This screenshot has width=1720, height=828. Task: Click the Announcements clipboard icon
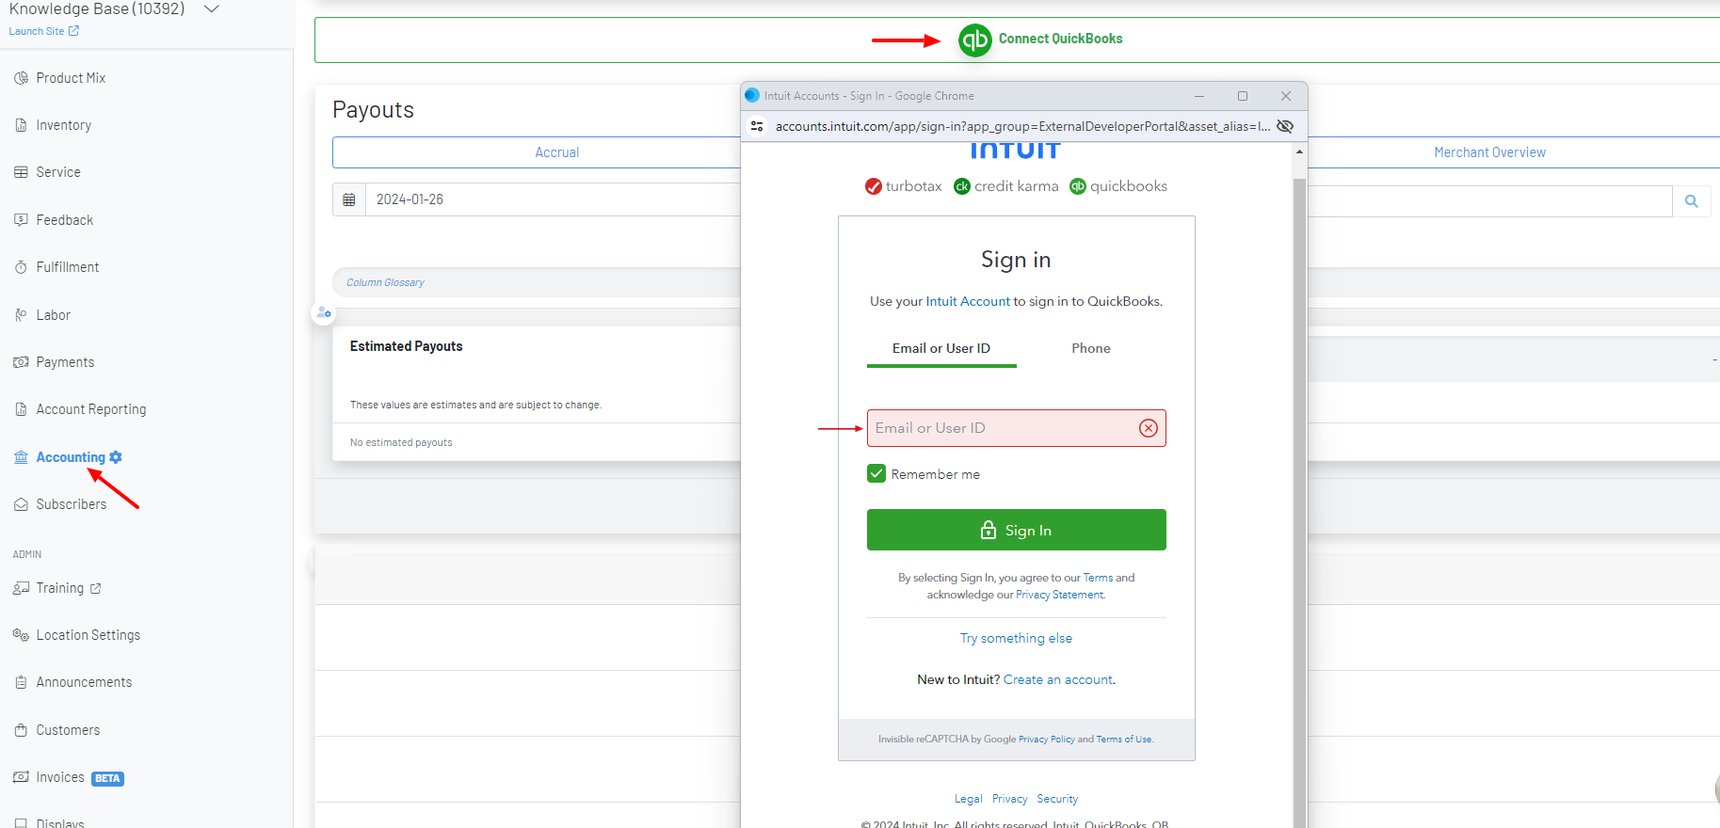tap(21, 682)
